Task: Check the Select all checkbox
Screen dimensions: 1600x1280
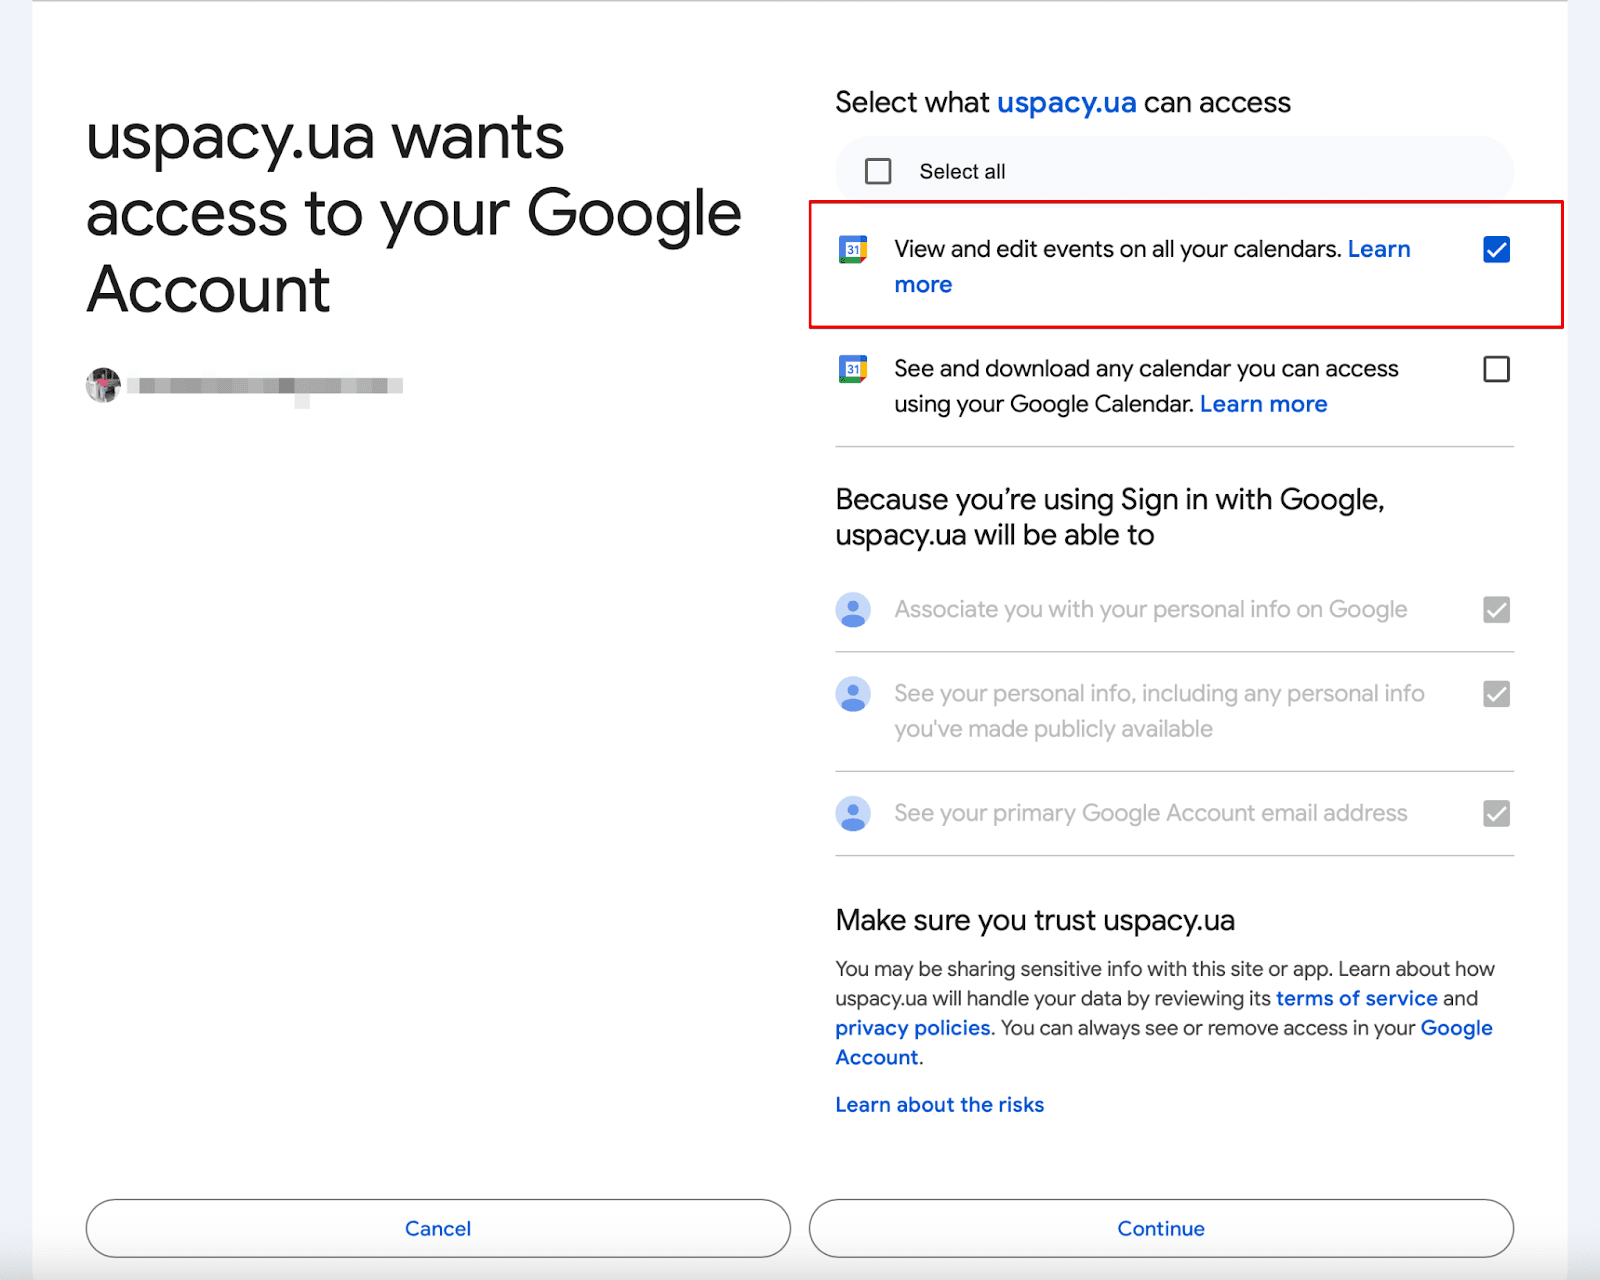Action: pos(878,172)
